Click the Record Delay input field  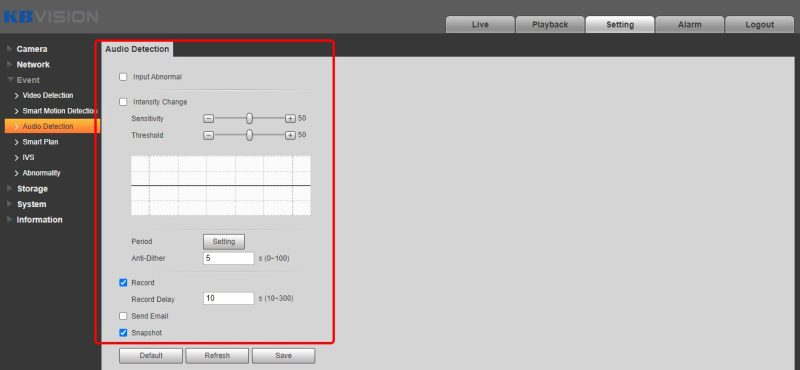coord(228,298)
